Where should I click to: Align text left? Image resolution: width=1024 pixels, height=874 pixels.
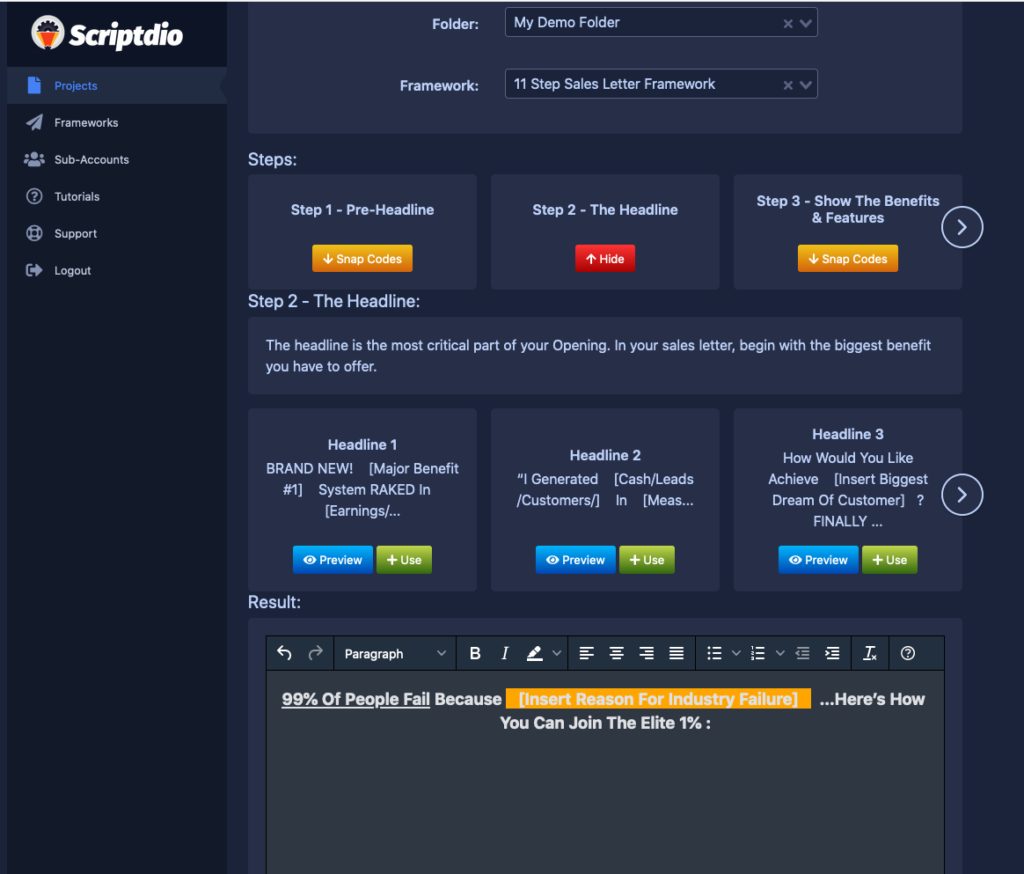[x=586, y=653]
